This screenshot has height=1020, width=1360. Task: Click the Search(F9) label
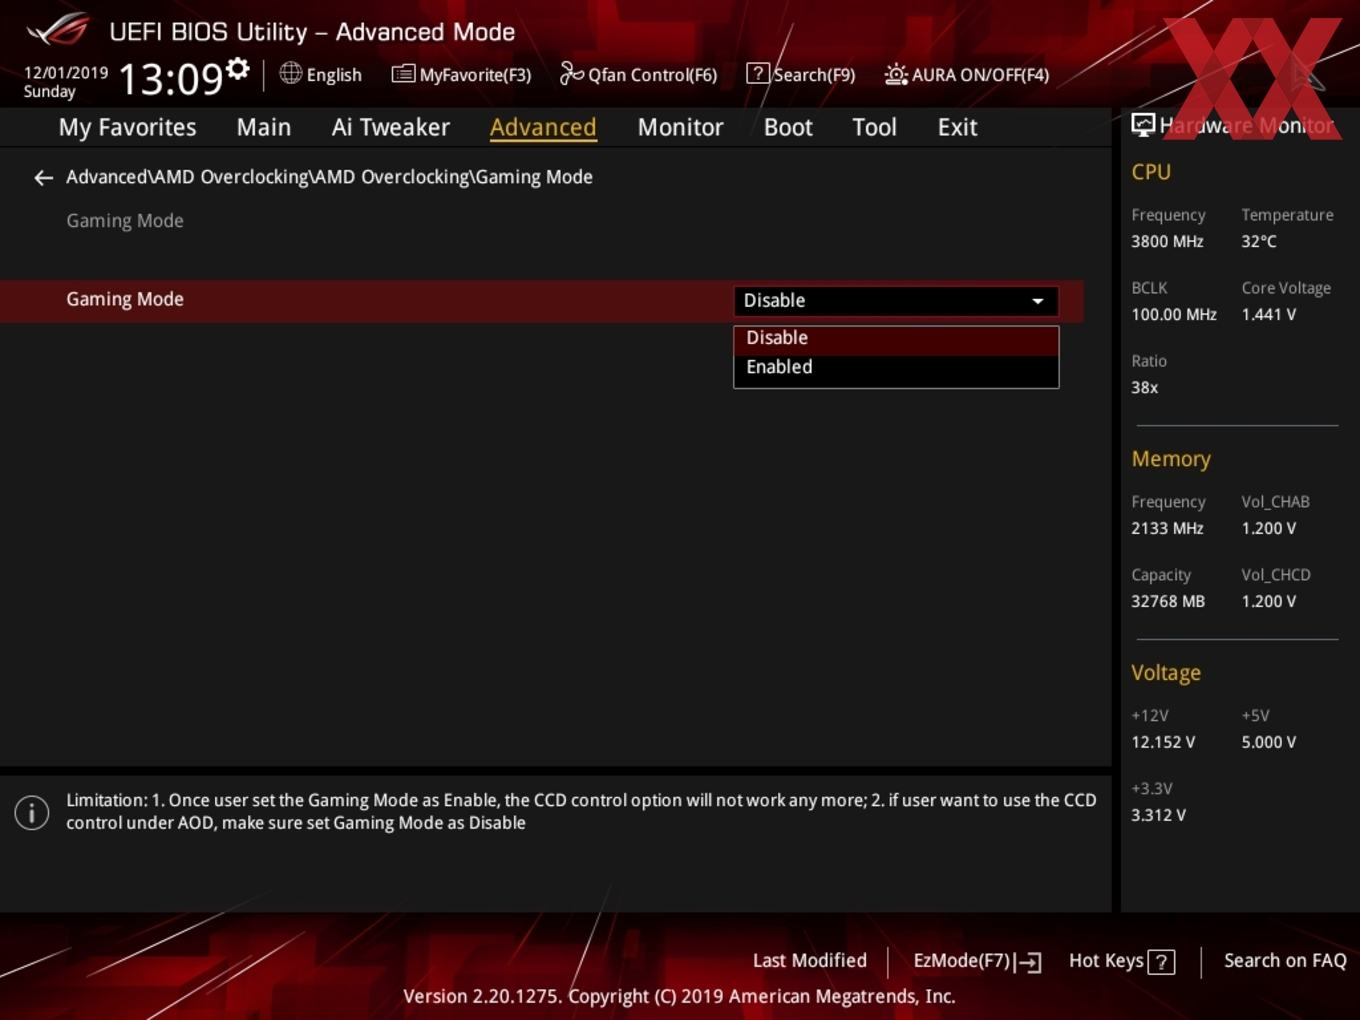coord(814,75)
